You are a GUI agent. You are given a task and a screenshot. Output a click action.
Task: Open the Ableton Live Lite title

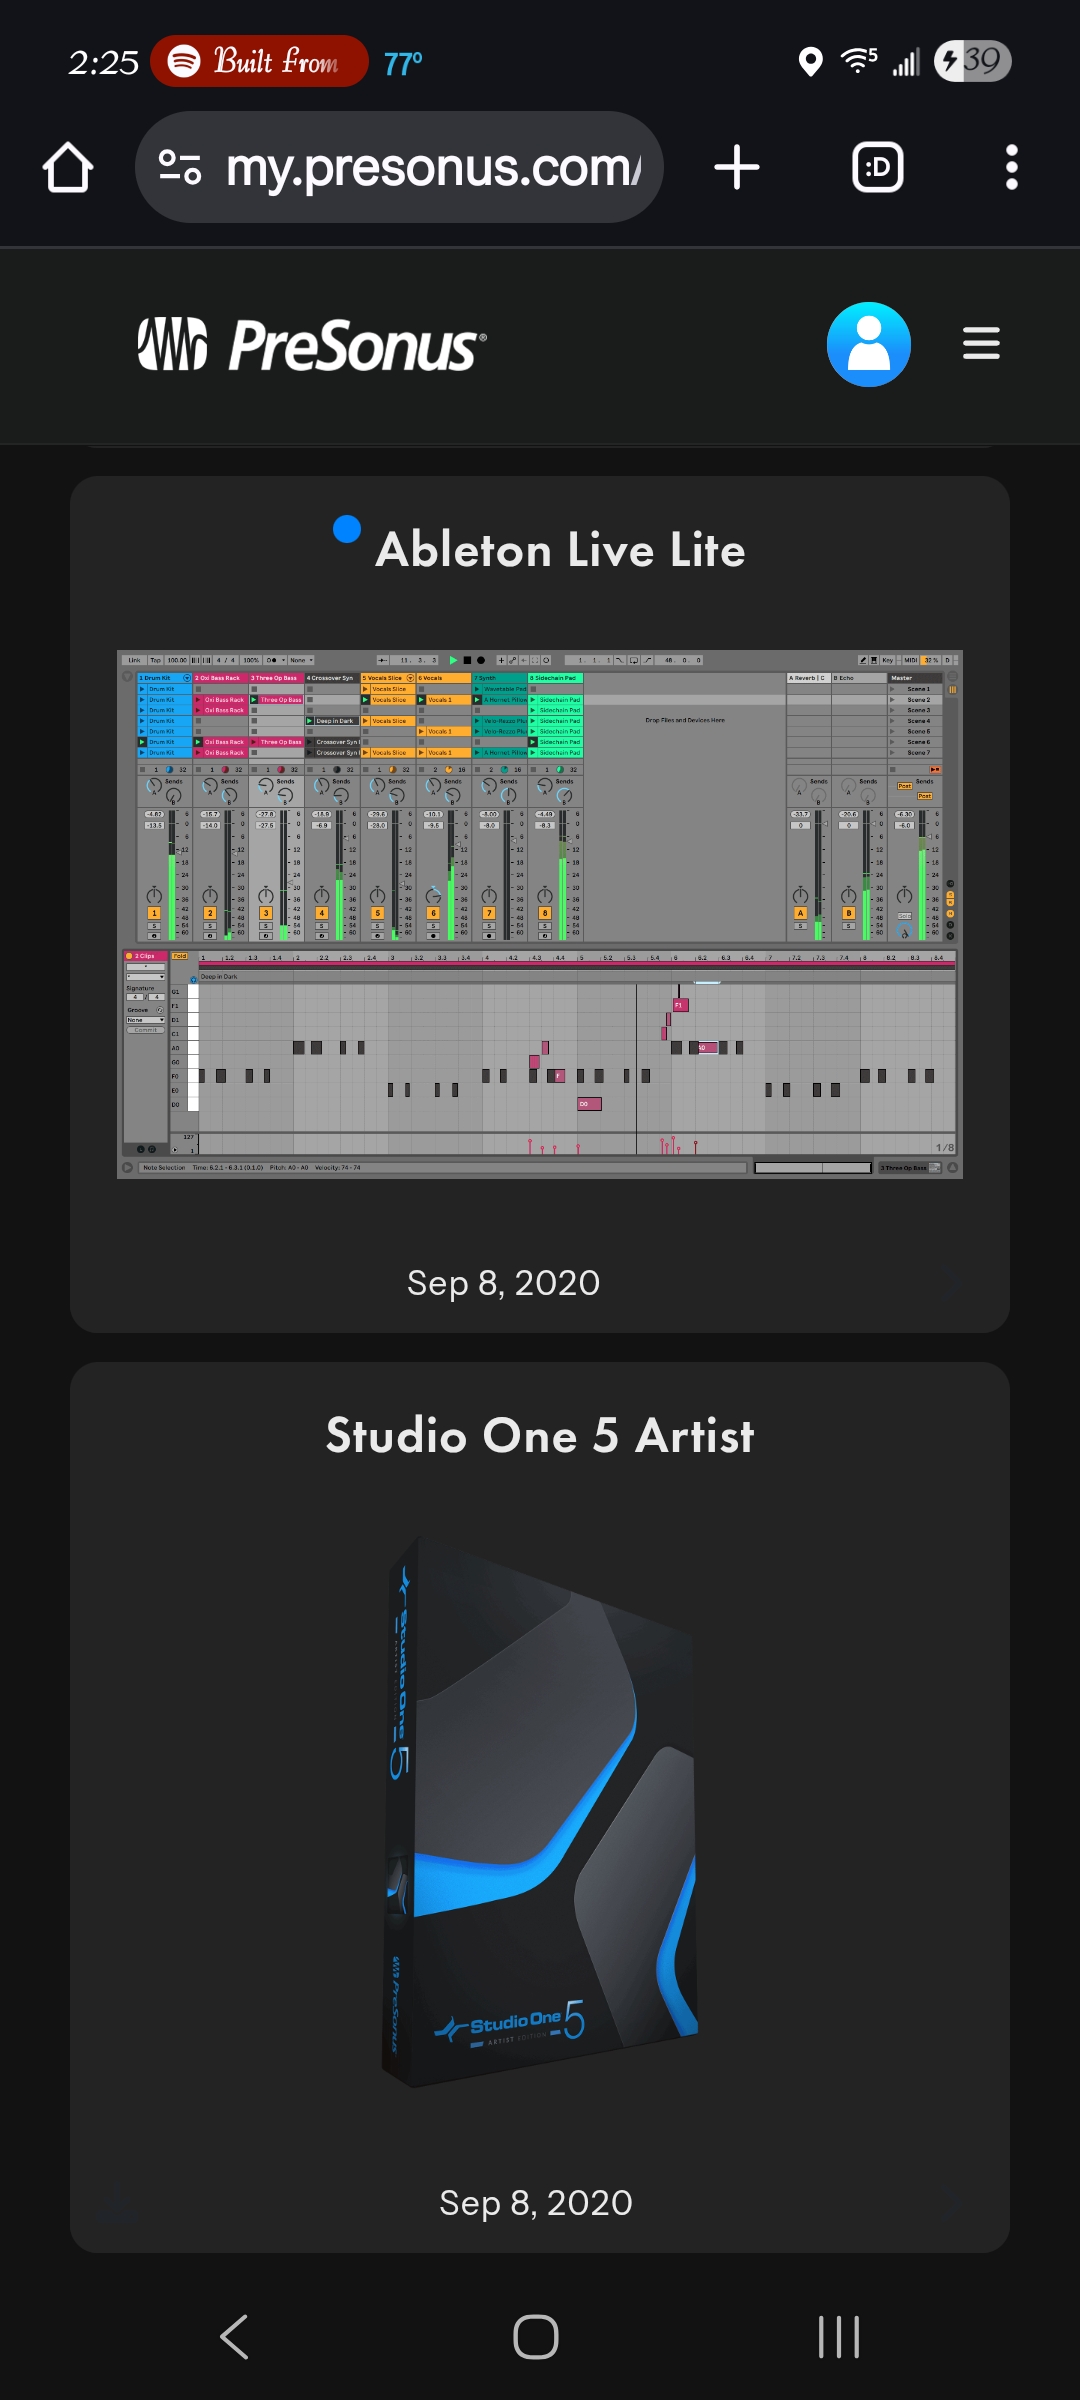point(560,550)
